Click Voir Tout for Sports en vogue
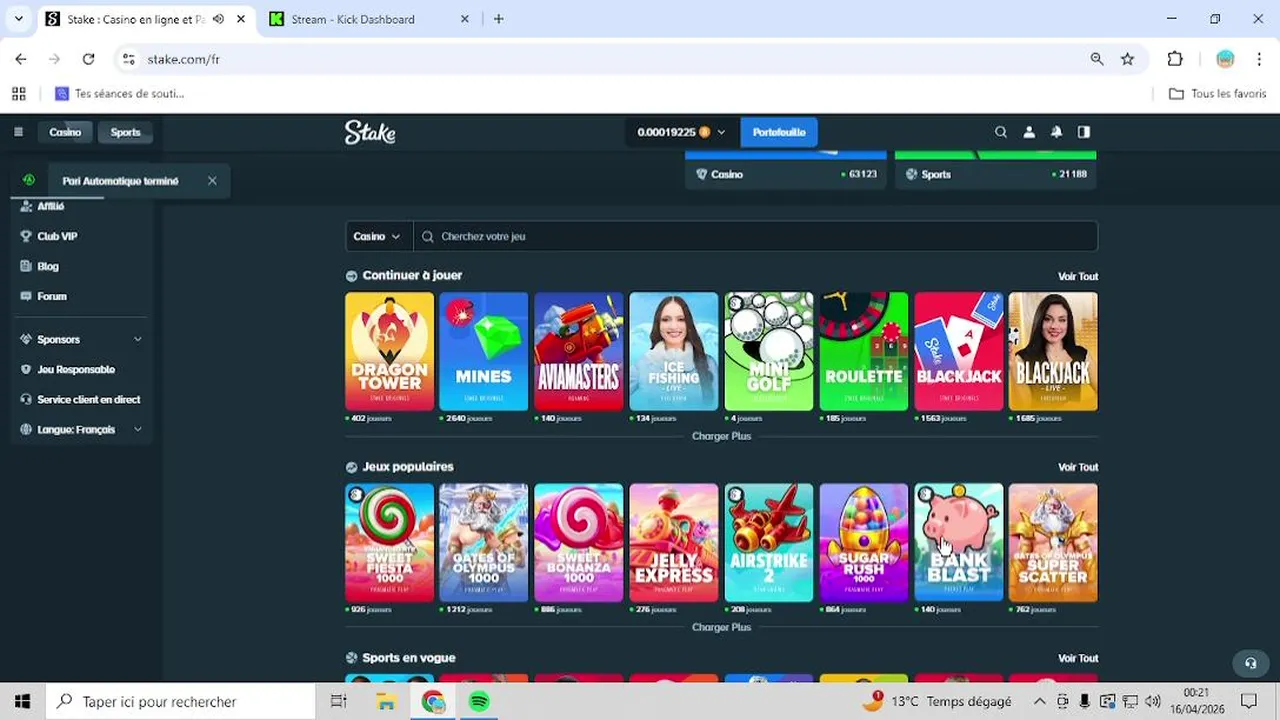 pos(1078,658)
